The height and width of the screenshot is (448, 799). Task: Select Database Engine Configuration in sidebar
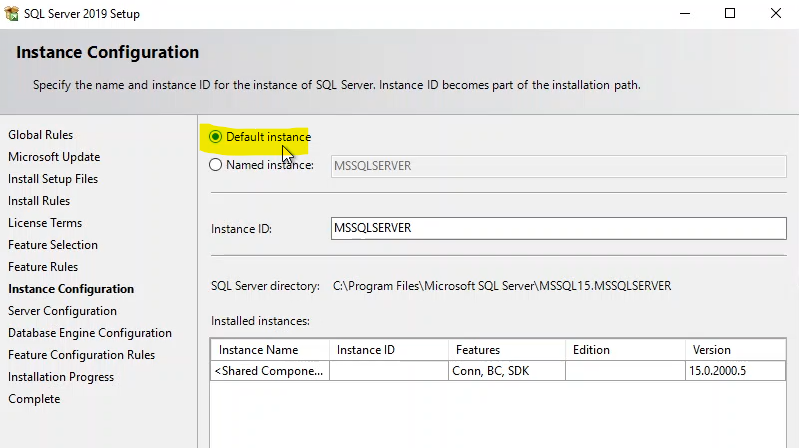tap(90, 333)
